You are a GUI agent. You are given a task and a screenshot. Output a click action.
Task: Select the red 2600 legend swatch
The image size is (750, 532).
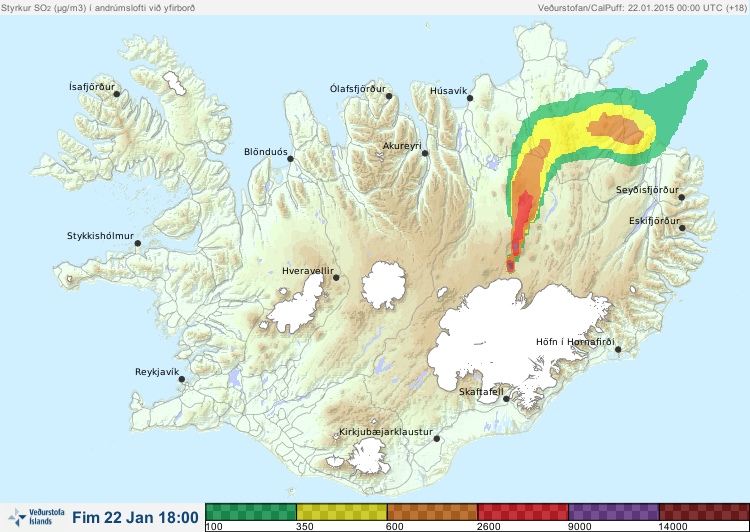pyautogui.click(x=523, y=511)
